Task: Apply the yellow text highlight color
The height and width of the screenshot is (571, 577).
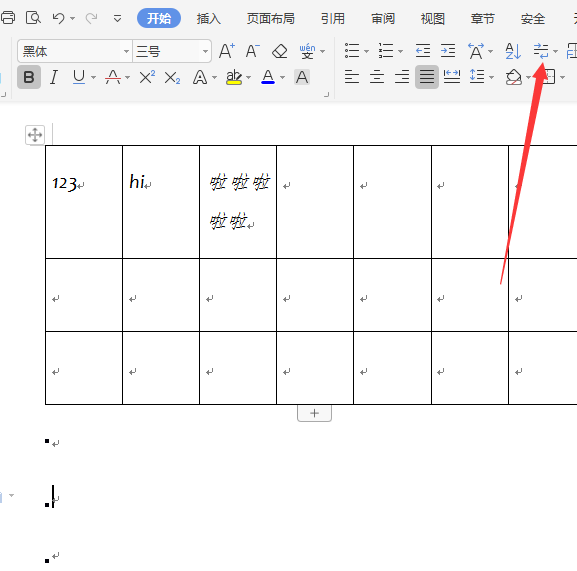Action: pos(234,77)
